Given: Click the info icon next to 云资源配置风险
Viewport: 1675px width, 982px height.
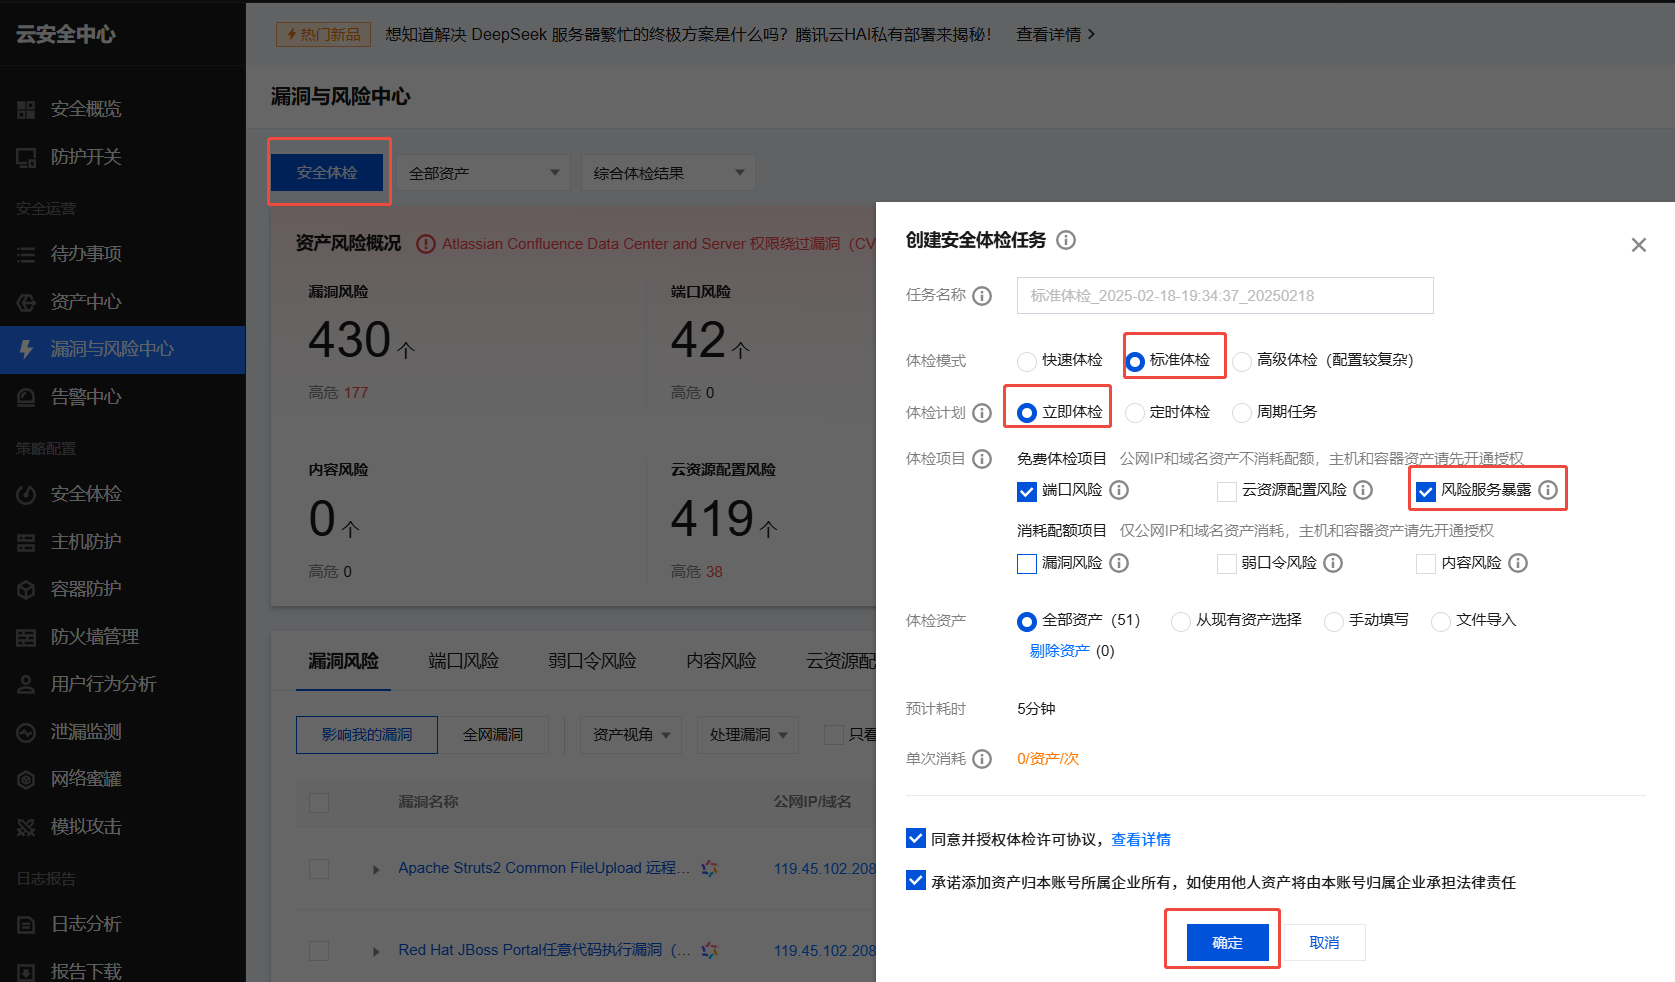Looking at the screenshot, I should click(1363, 490).
